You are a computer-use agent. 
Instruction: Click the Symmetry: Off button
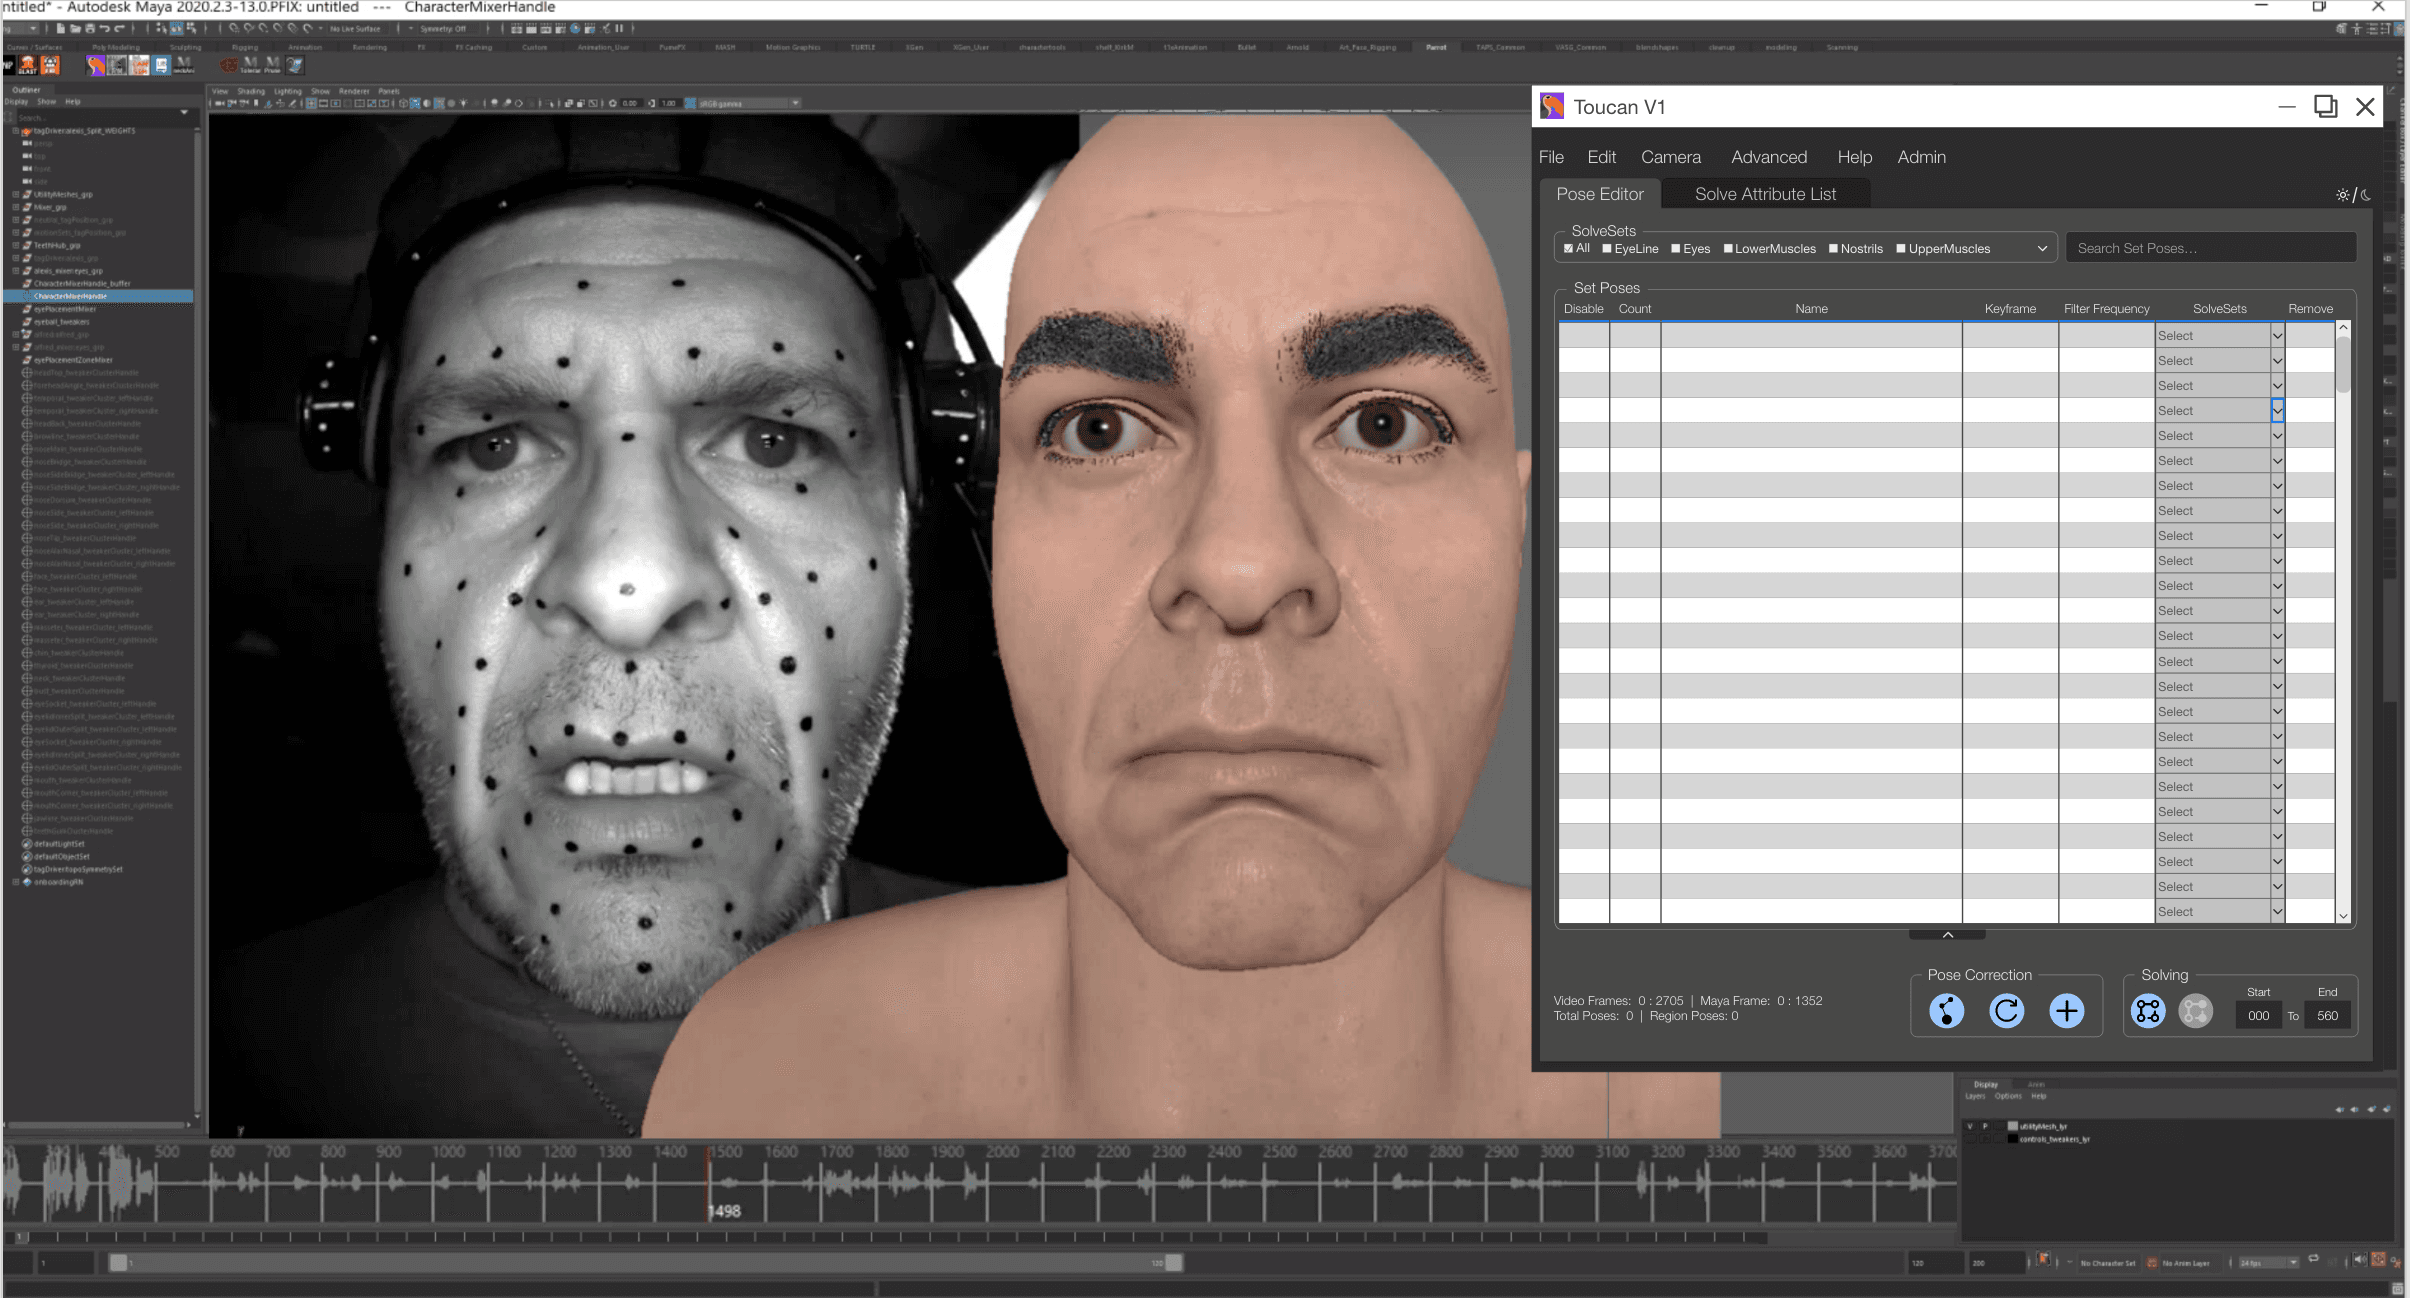point(442,29)
